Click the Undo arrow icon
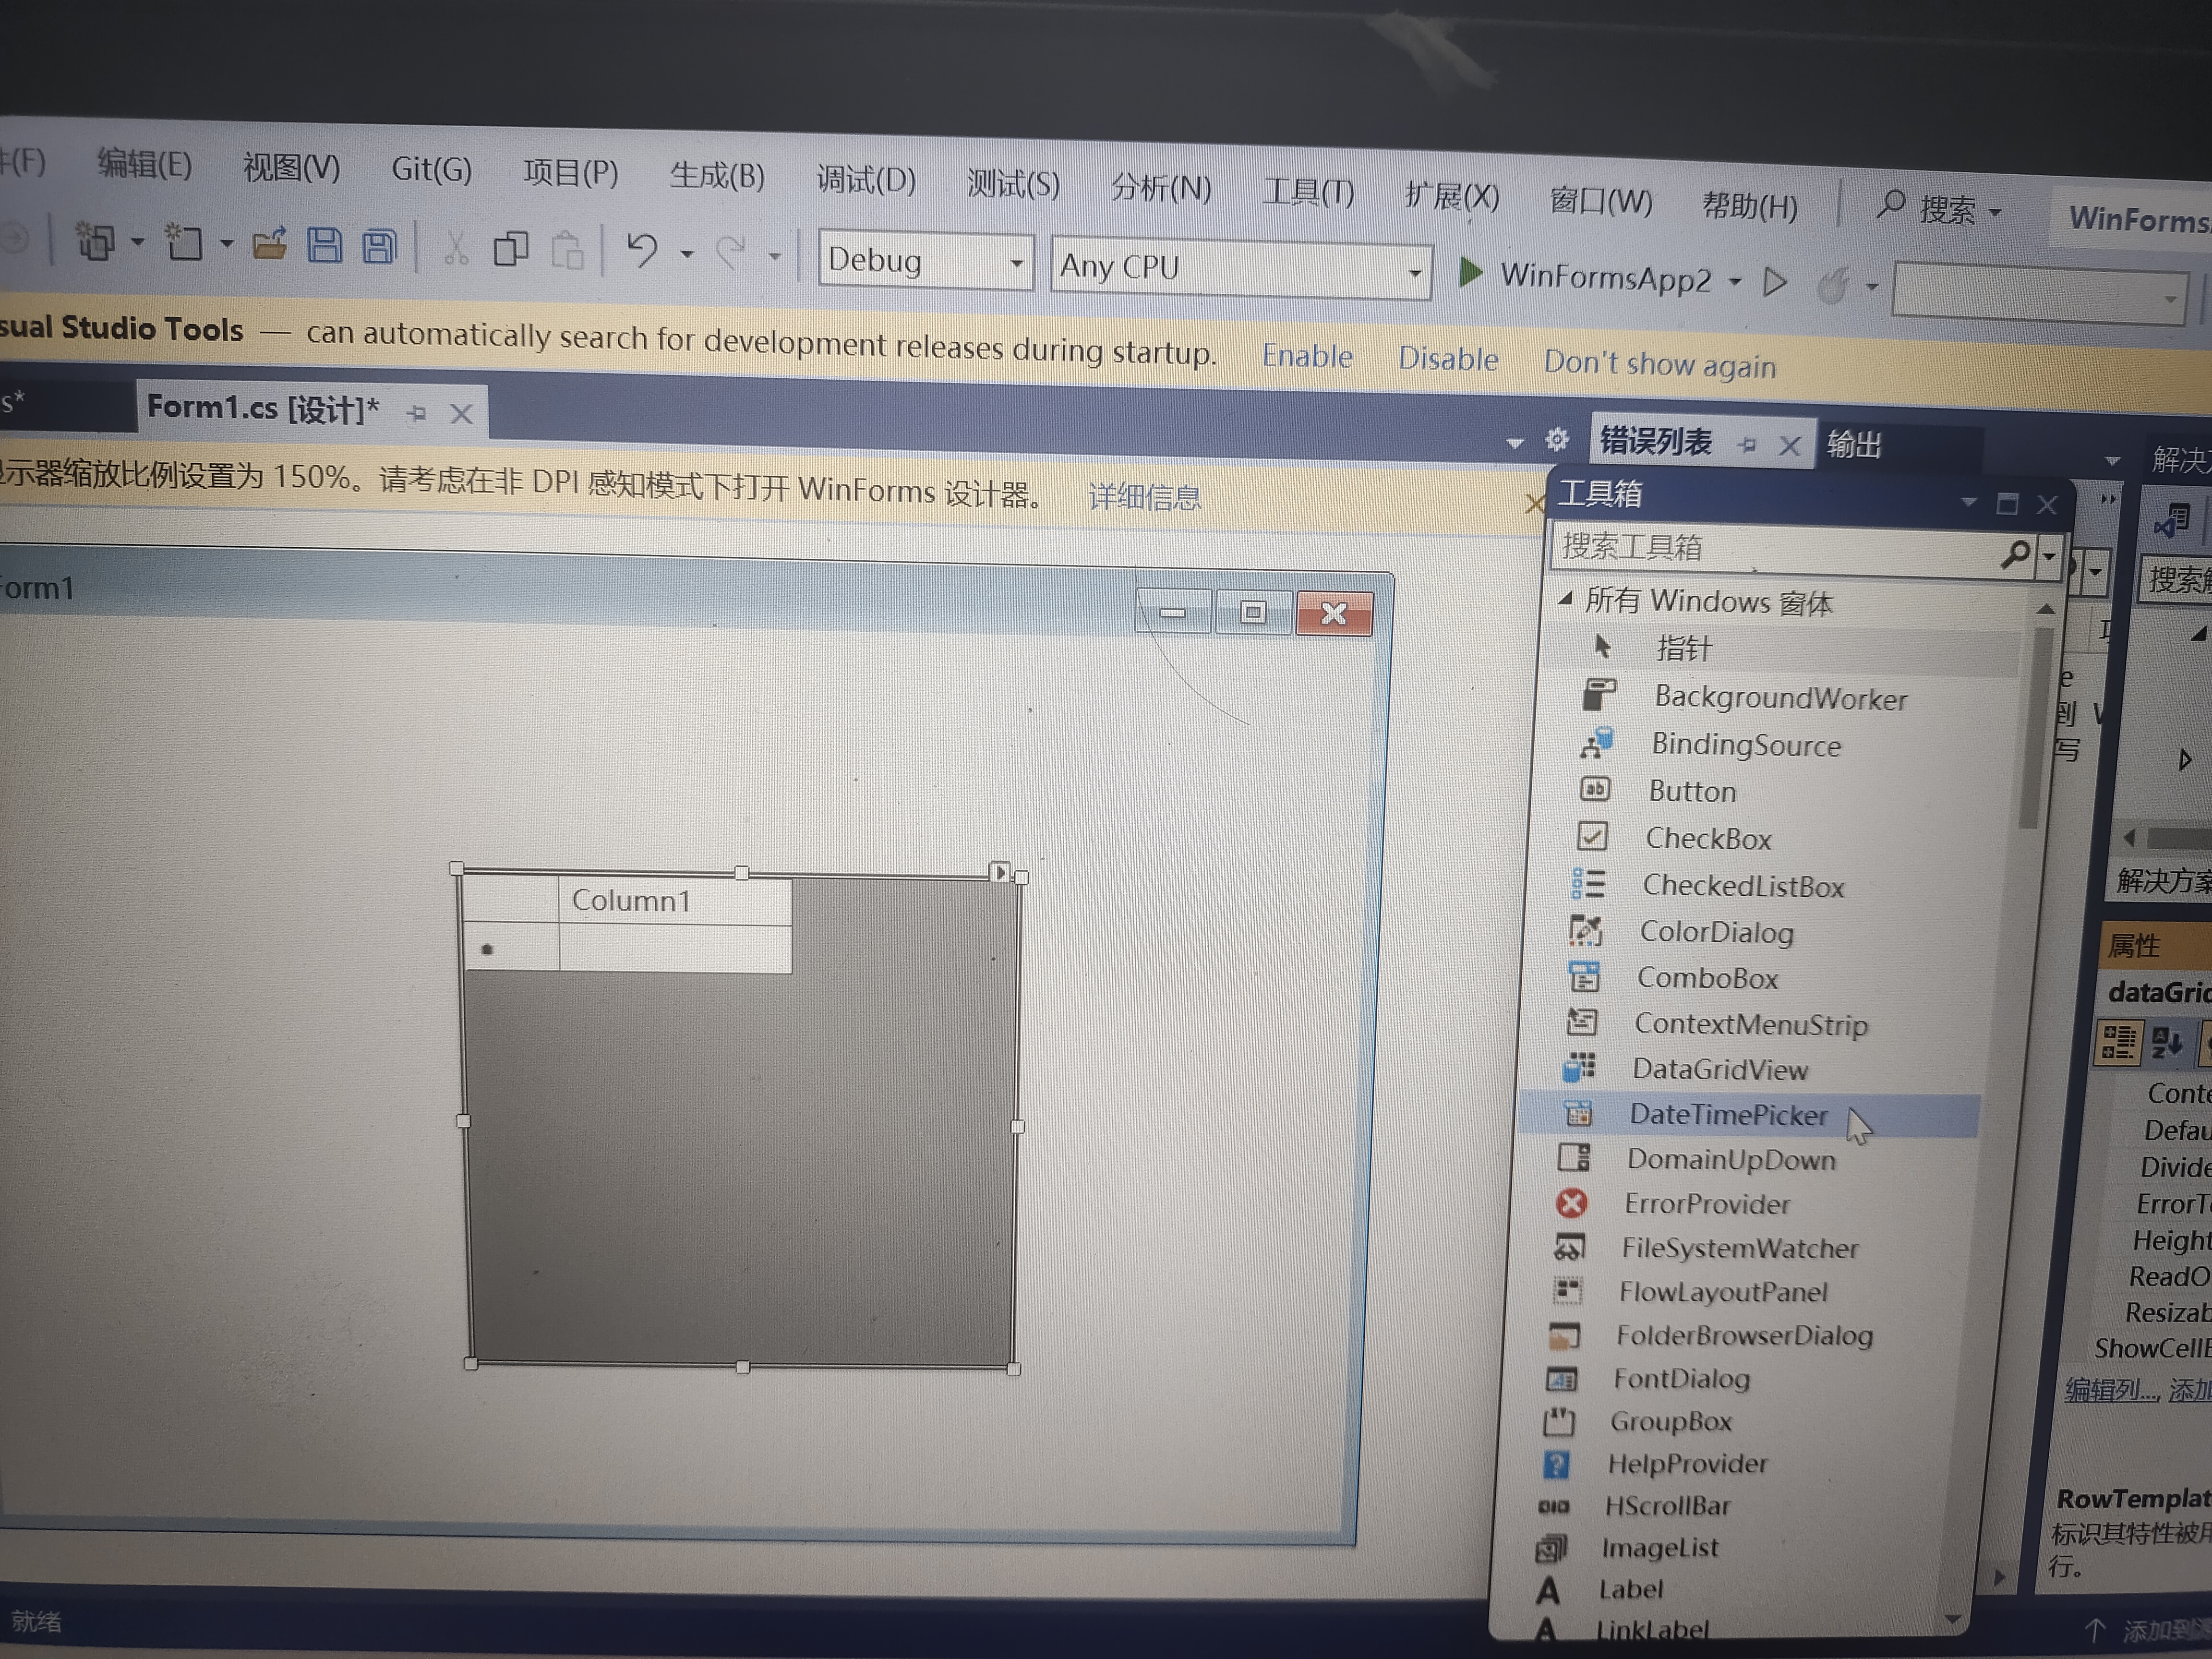The image size is (2212, 1659). click(x=642, y=249)
